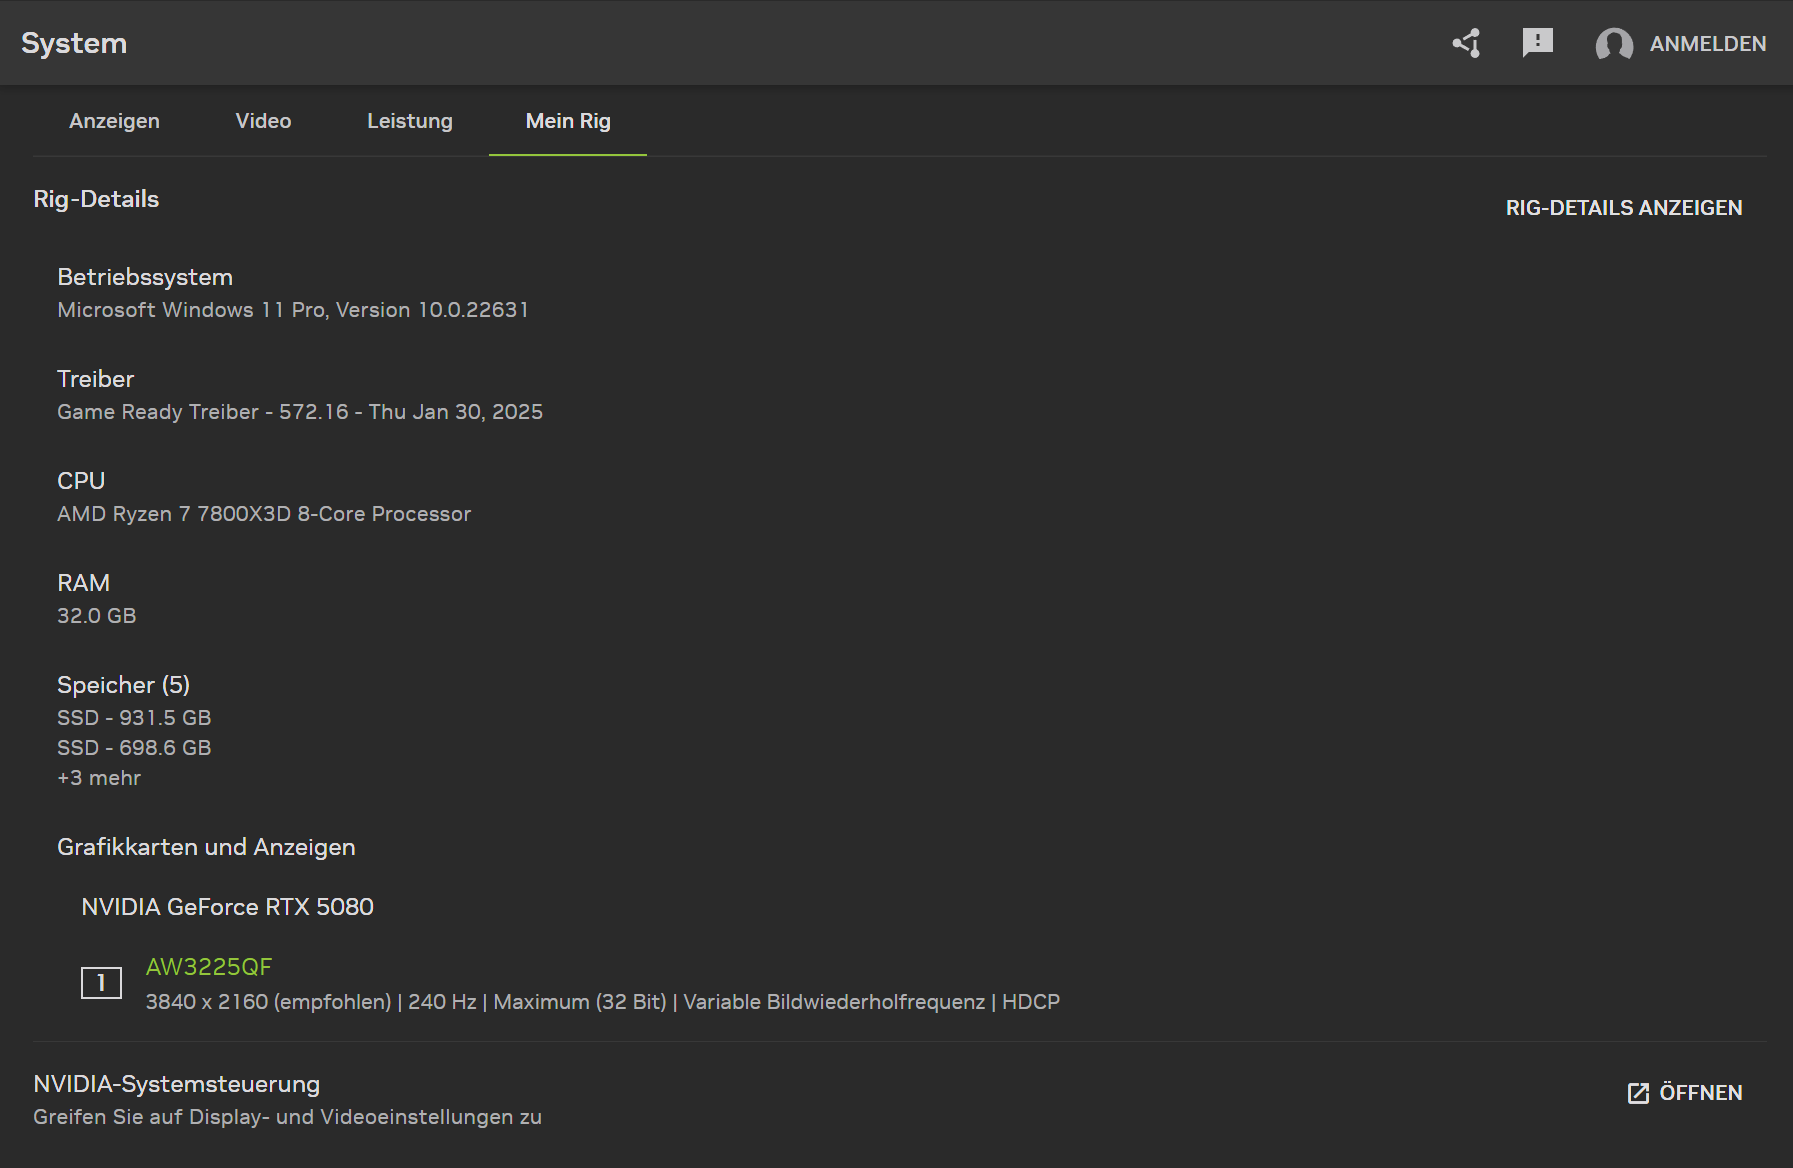This screenshot has width=1793, height=1168.
Task: Click the AMD Ryzen 7 7800X3D text
Action: (264, 514)
